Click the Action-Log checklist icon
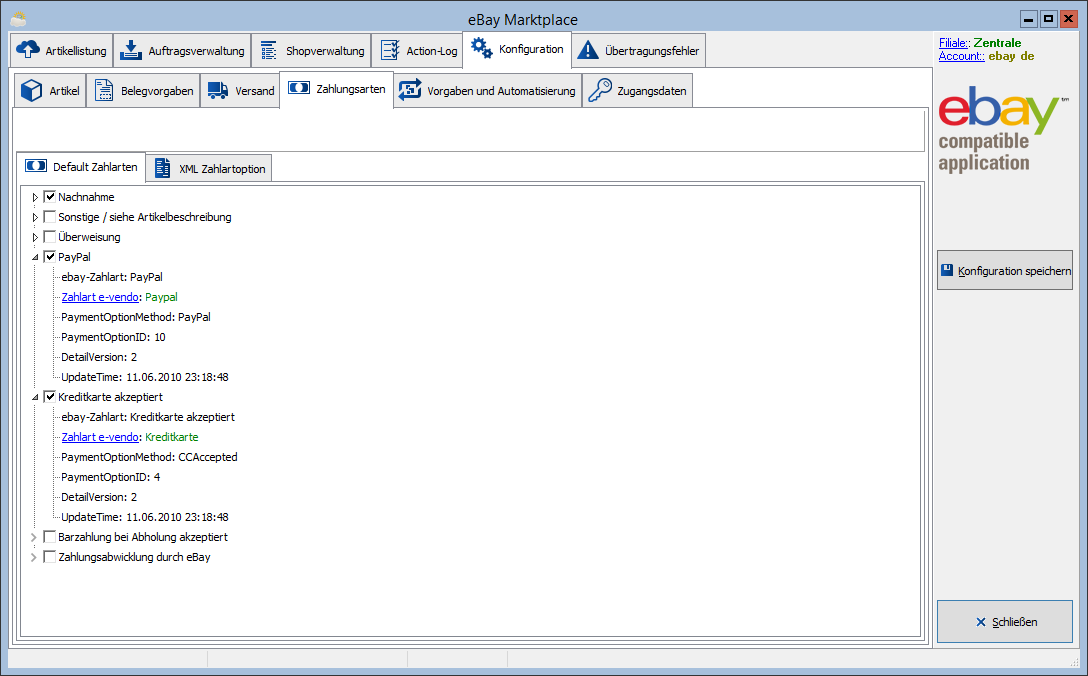Image resolution: width=1088 pixels, height=676 pixels. coord(391,50)
